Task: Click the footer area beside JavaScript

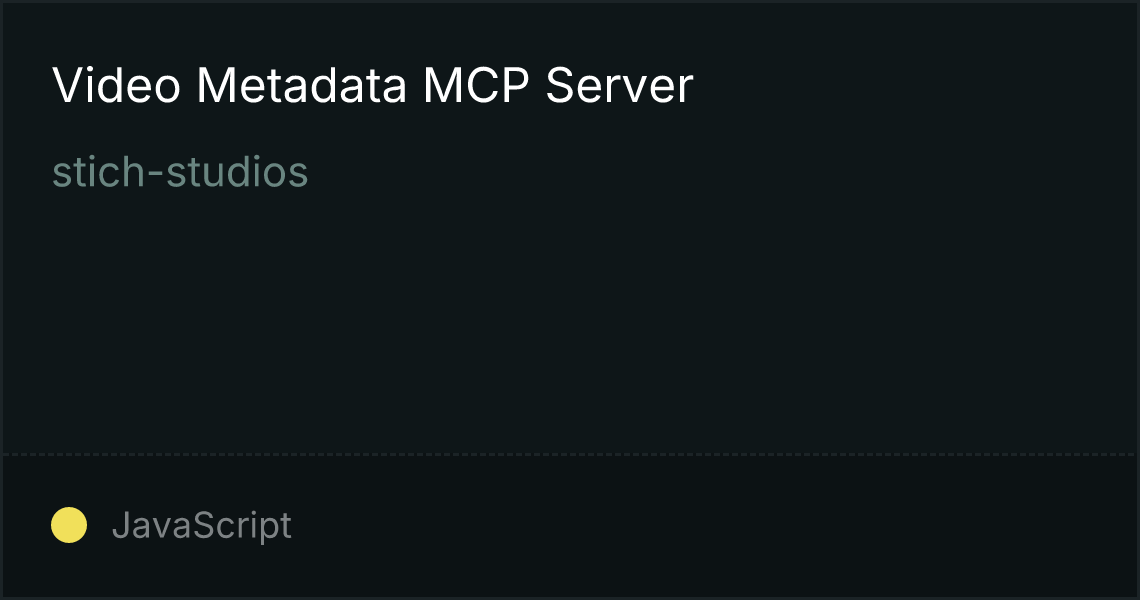Action: [712, 525]
